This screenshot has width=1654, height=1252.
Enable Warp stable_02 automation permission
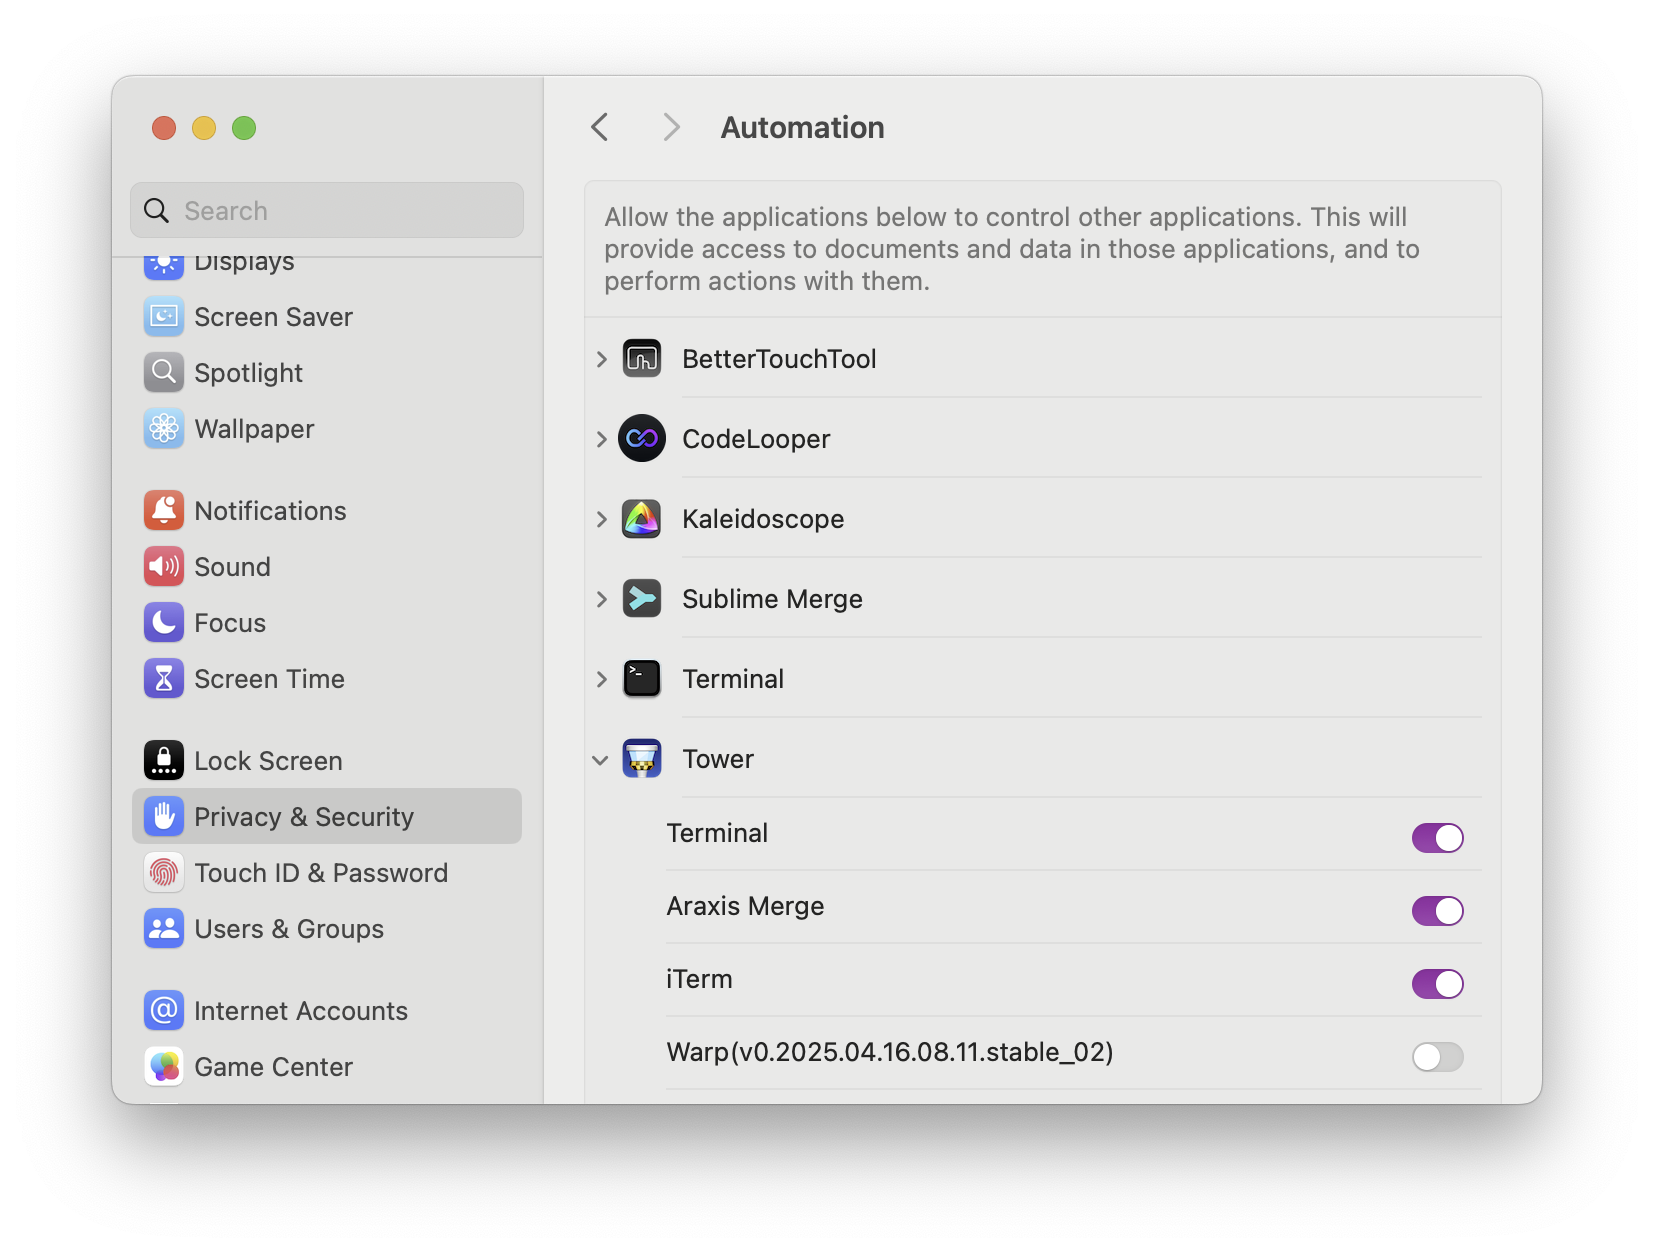(1437, 1057)
